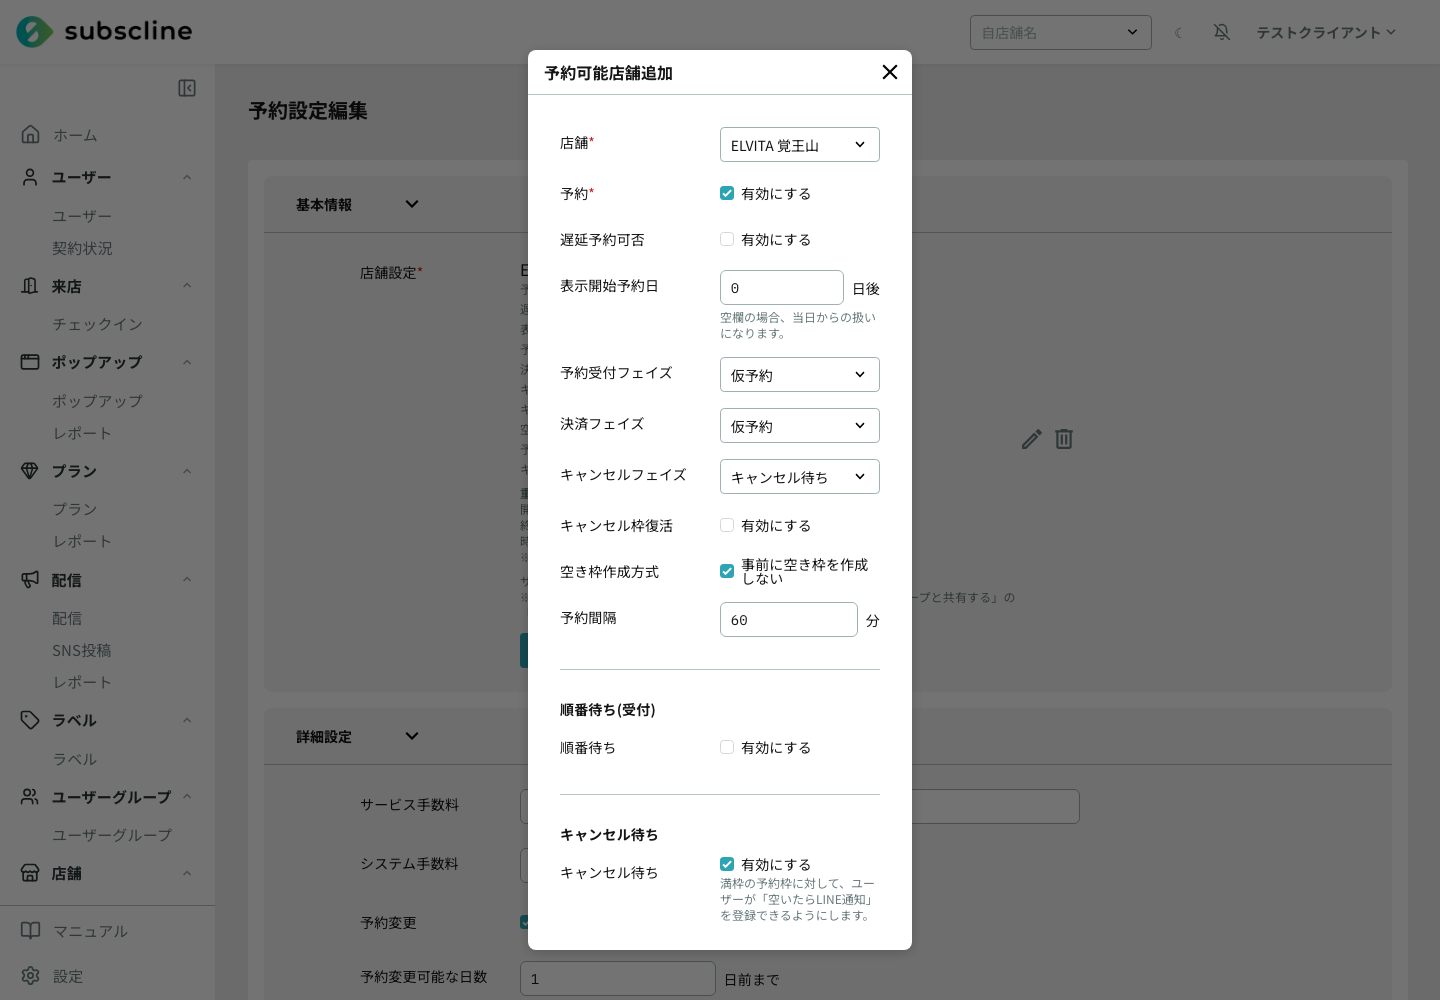Open レポート under プラン in sidebar
Screen dimensions: 1440x1000
click(x=82, y=541)
